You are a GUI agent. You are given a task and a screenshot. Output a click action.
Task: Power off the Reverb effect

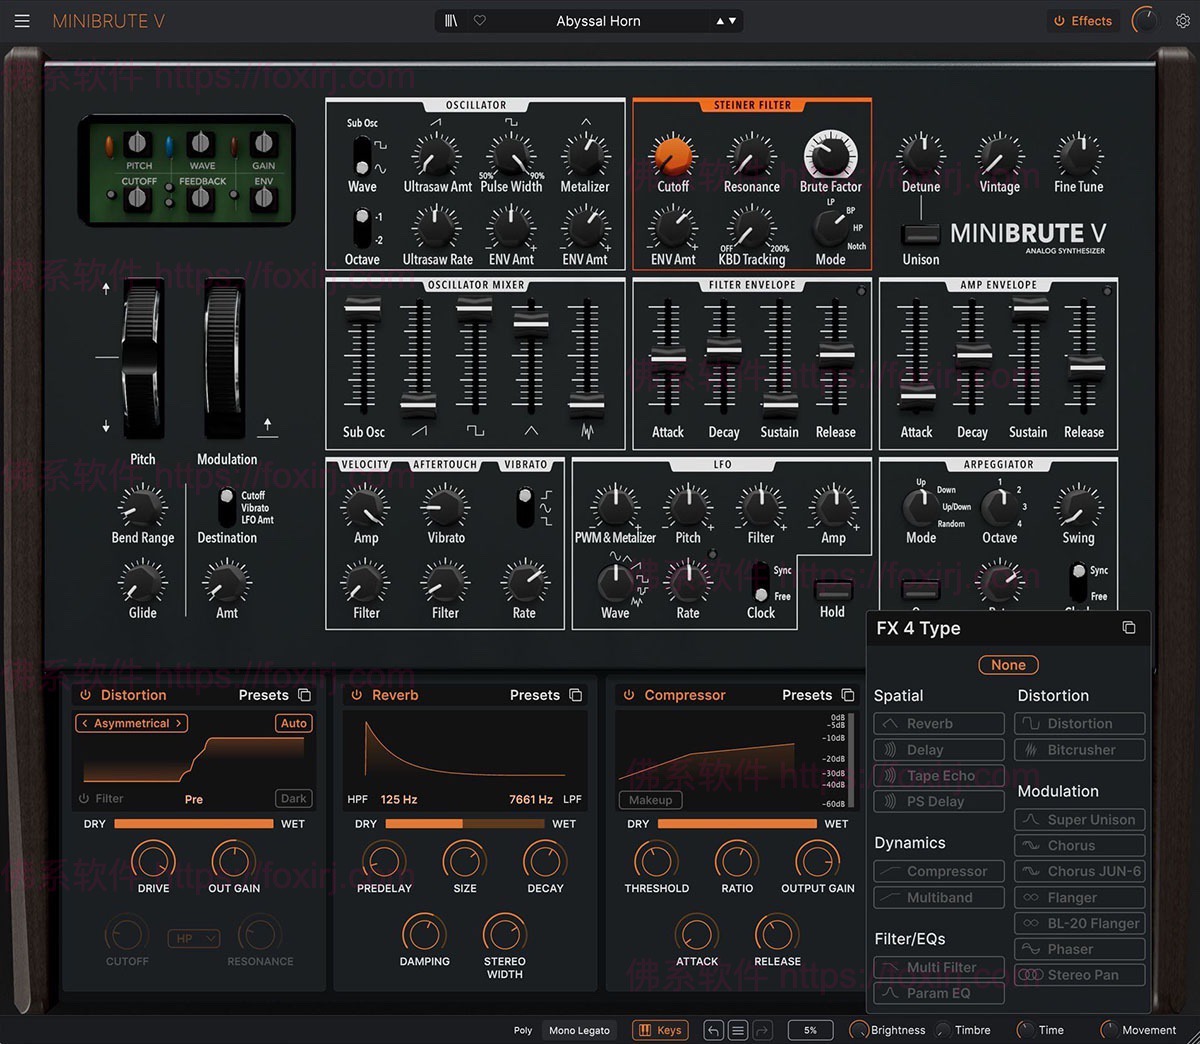click(357, 694)
